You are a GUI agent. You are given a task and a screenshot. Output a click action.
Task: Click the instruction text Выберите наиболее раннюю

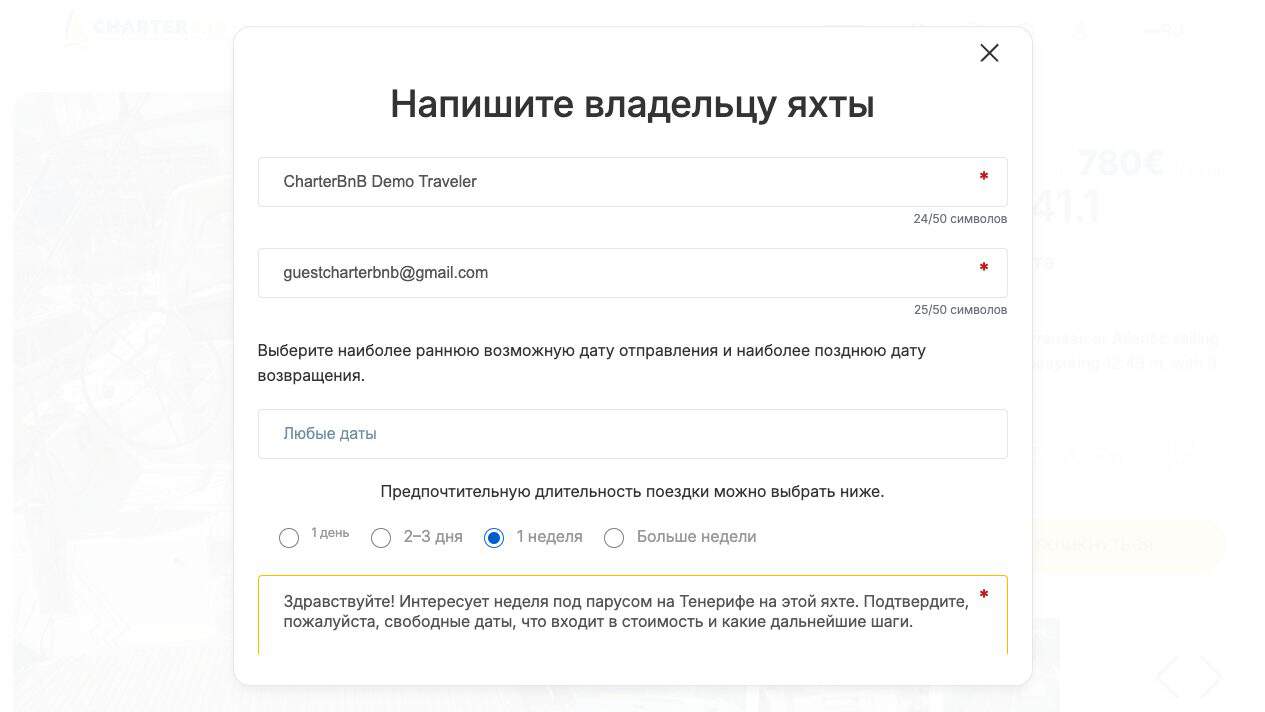592,363
